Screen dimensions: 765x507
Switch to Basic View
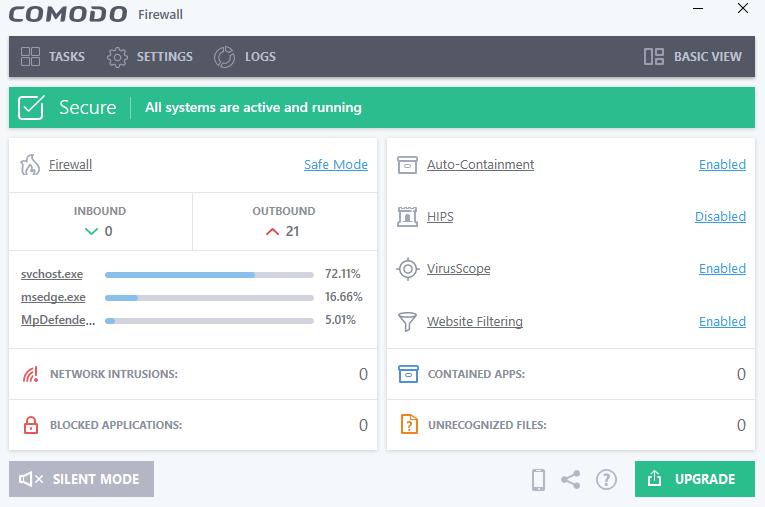(x=693, y=57)
